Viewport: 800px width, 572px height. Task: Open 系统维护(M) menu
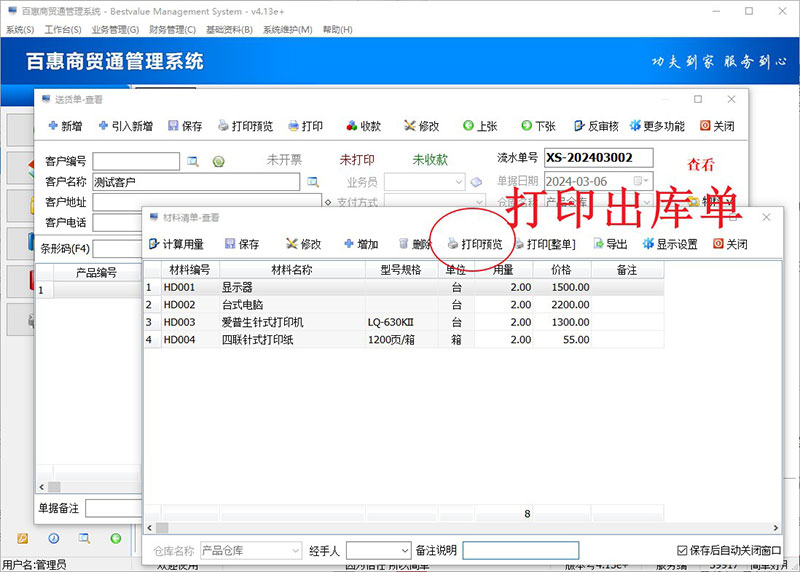pos(286,29)
